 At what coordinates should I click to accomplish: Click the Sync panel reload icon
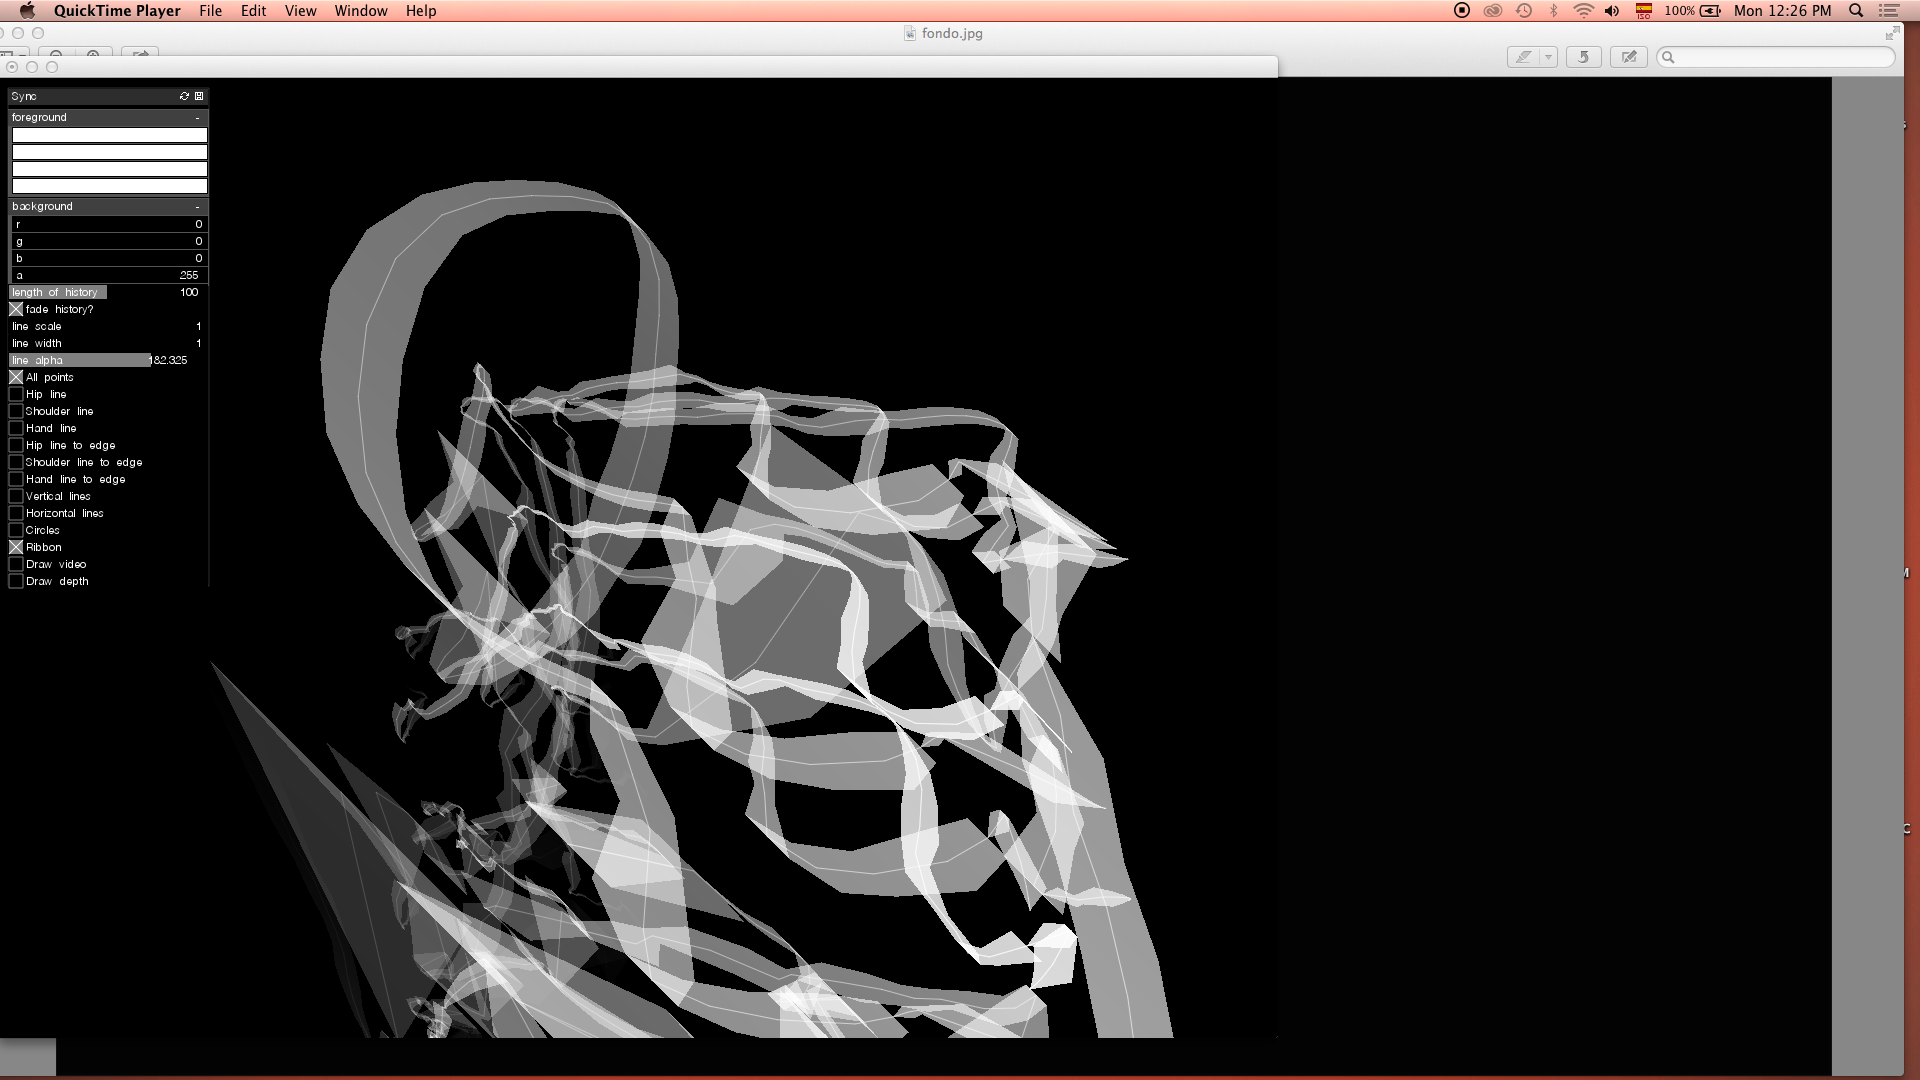(184, 96)
